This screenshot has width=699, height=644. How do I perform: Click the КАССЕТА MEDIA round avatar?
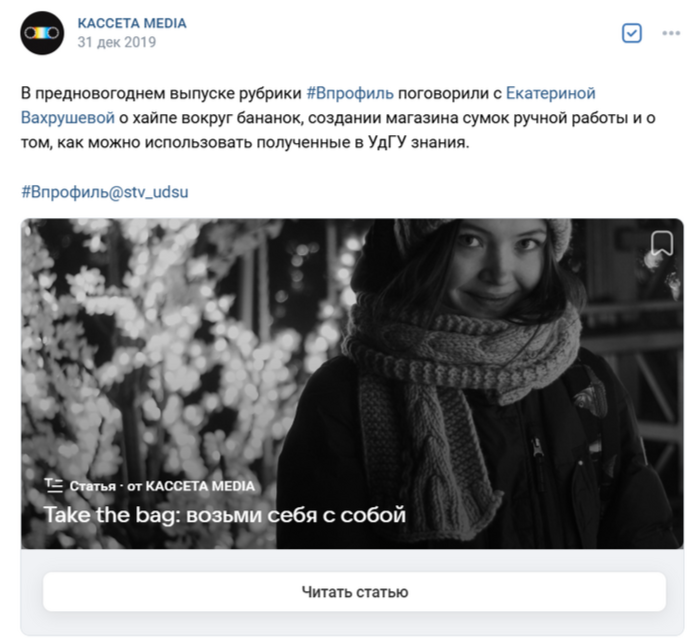point(42,33)
